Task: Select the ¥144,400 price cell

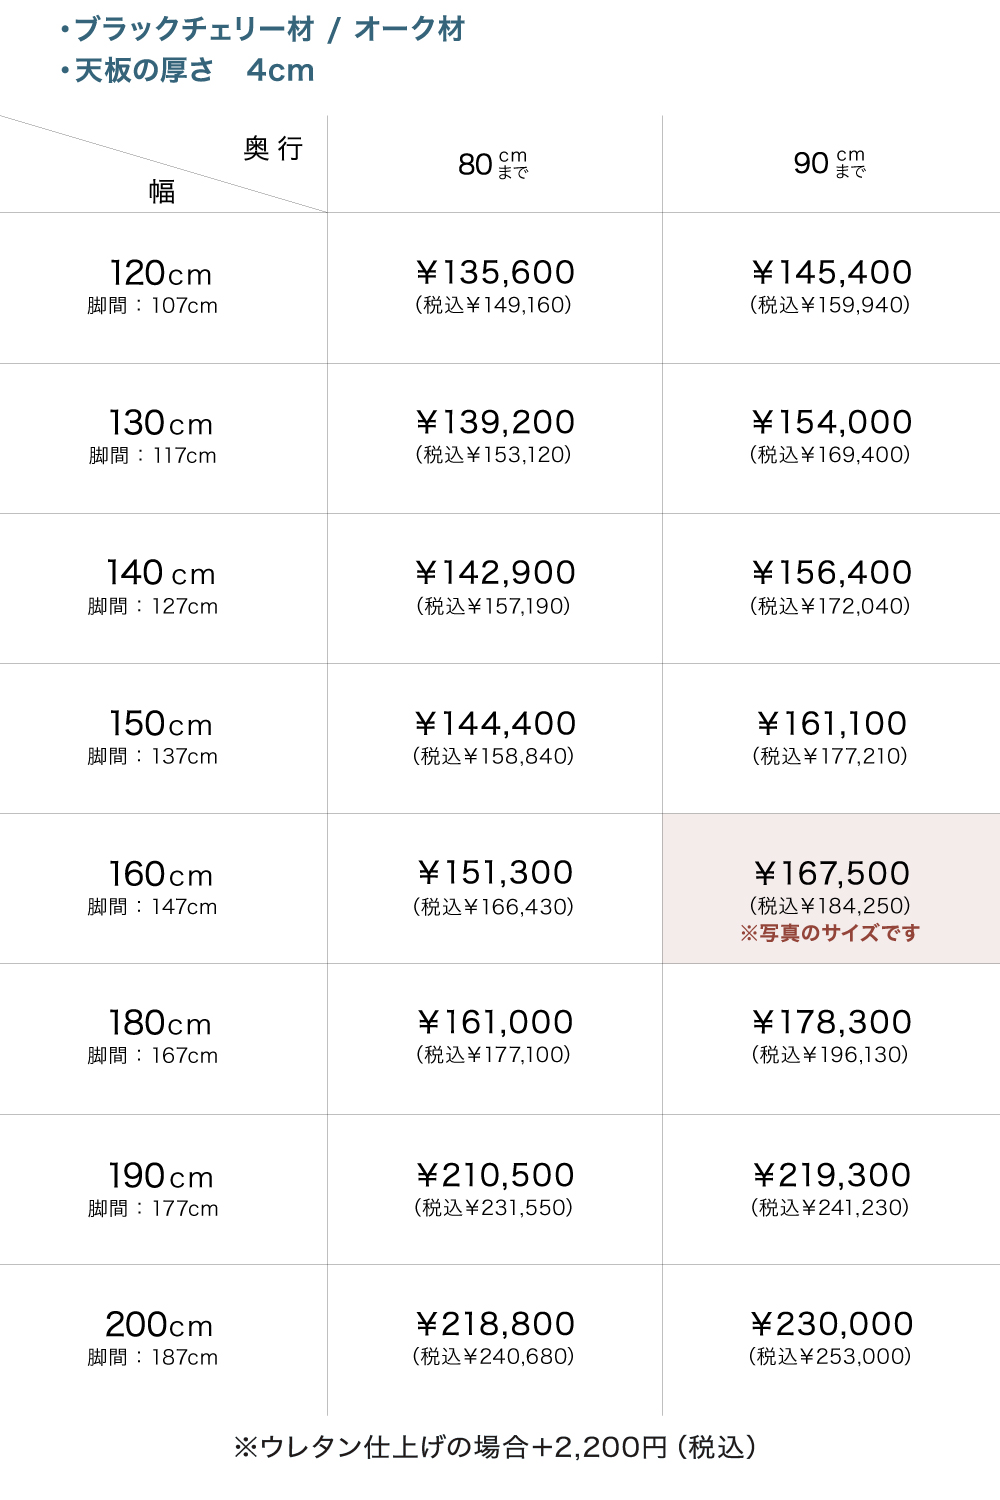Action: 495,724
